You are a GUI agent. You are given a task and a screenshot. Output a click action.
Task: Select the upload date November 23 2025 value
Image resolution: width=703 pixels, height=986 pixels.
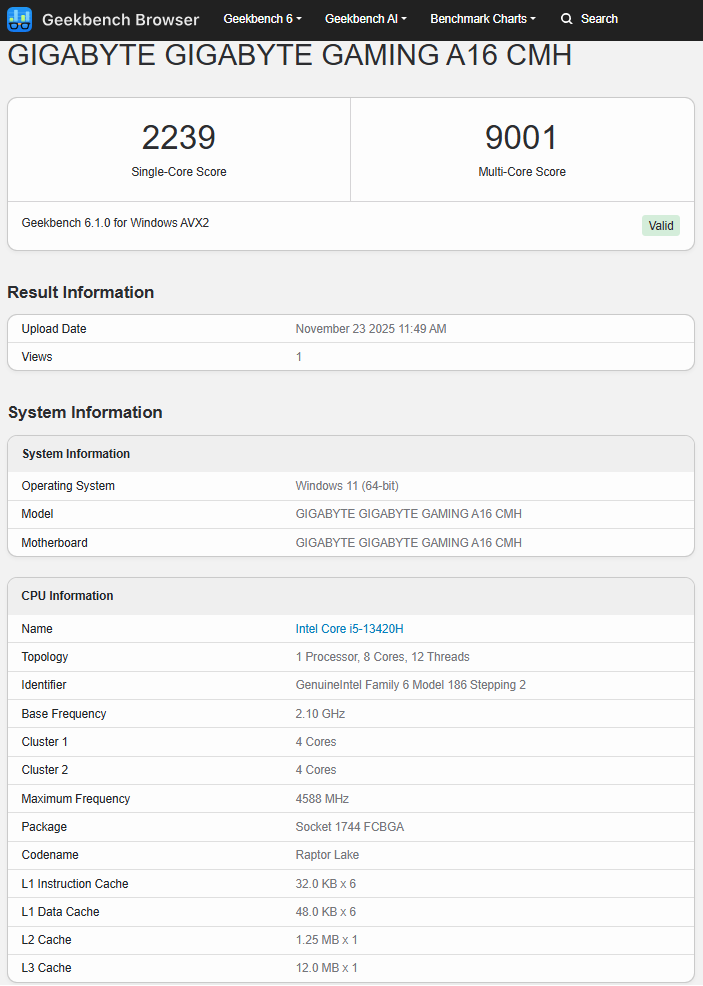pos(371,329)
